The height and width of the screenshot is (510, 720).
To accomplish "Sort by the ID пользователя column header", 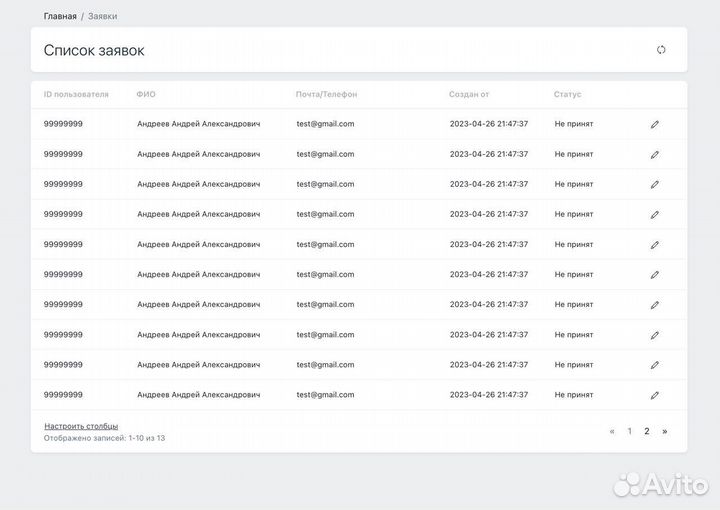I will coord(76,94).
